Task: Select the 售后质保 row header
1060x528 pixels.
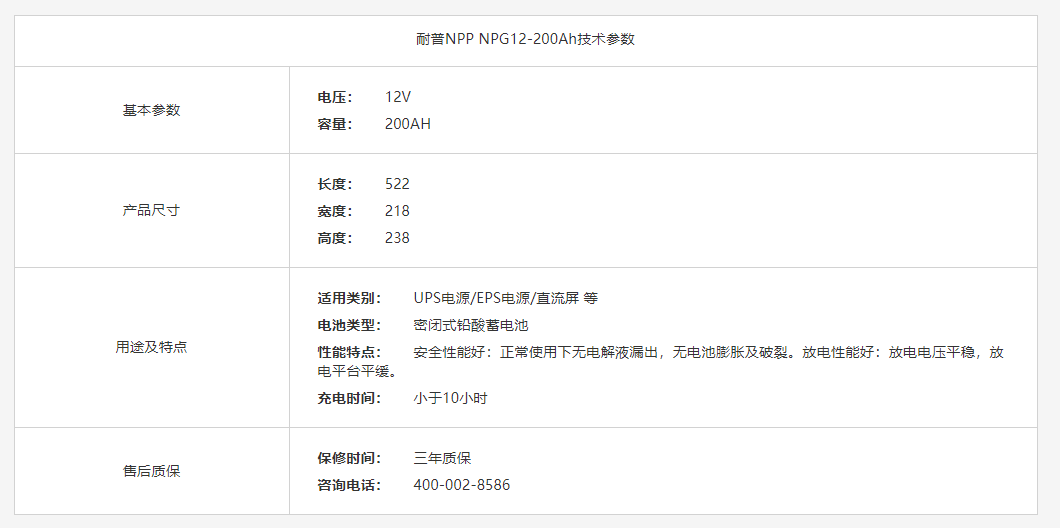Action: [x=151, y=471]
